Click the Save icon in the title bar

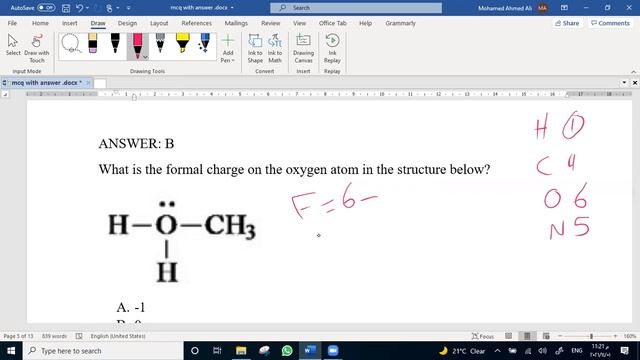point(66,8)
